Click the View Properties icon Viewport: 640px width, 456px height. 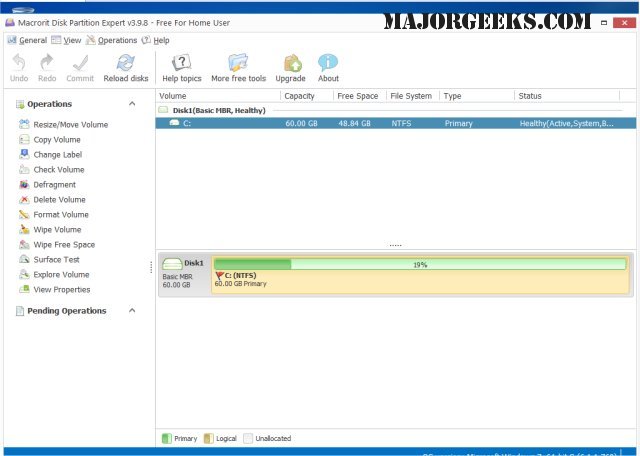(x=24, y=289)
